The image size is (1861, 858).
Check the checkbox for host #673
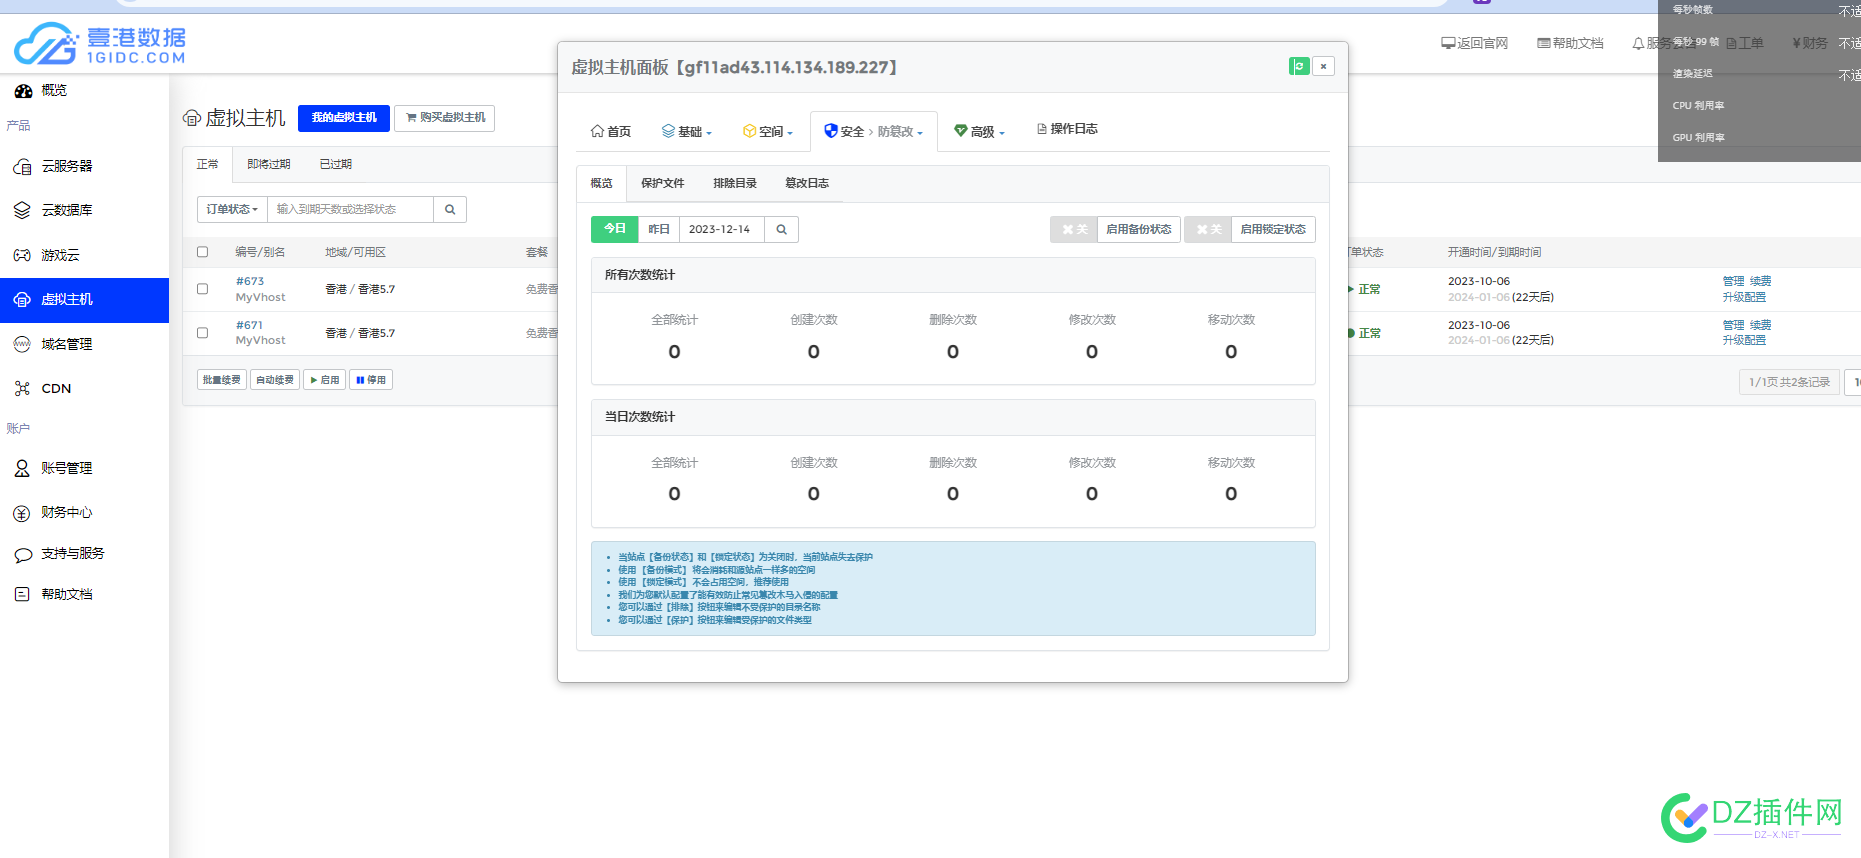(x=203, y=289)
